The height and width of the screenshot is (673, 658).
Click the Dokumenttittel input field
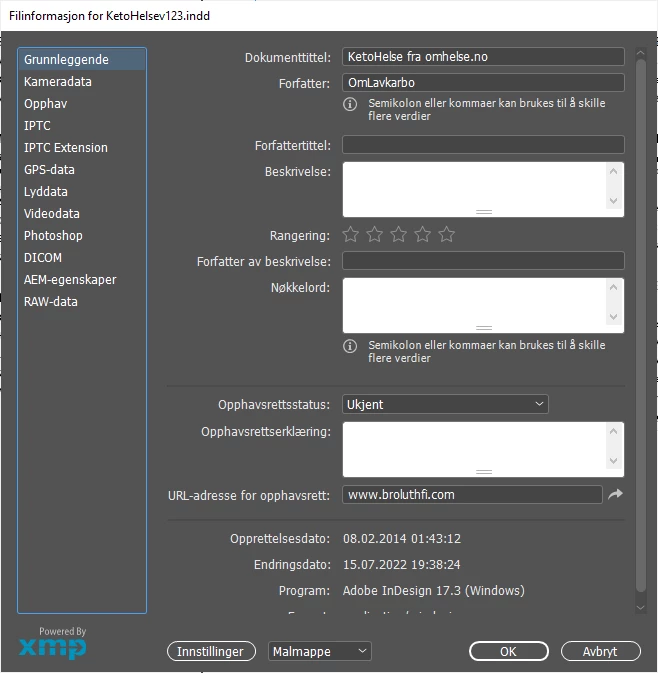pyautogui.click(x=483, y=57)
